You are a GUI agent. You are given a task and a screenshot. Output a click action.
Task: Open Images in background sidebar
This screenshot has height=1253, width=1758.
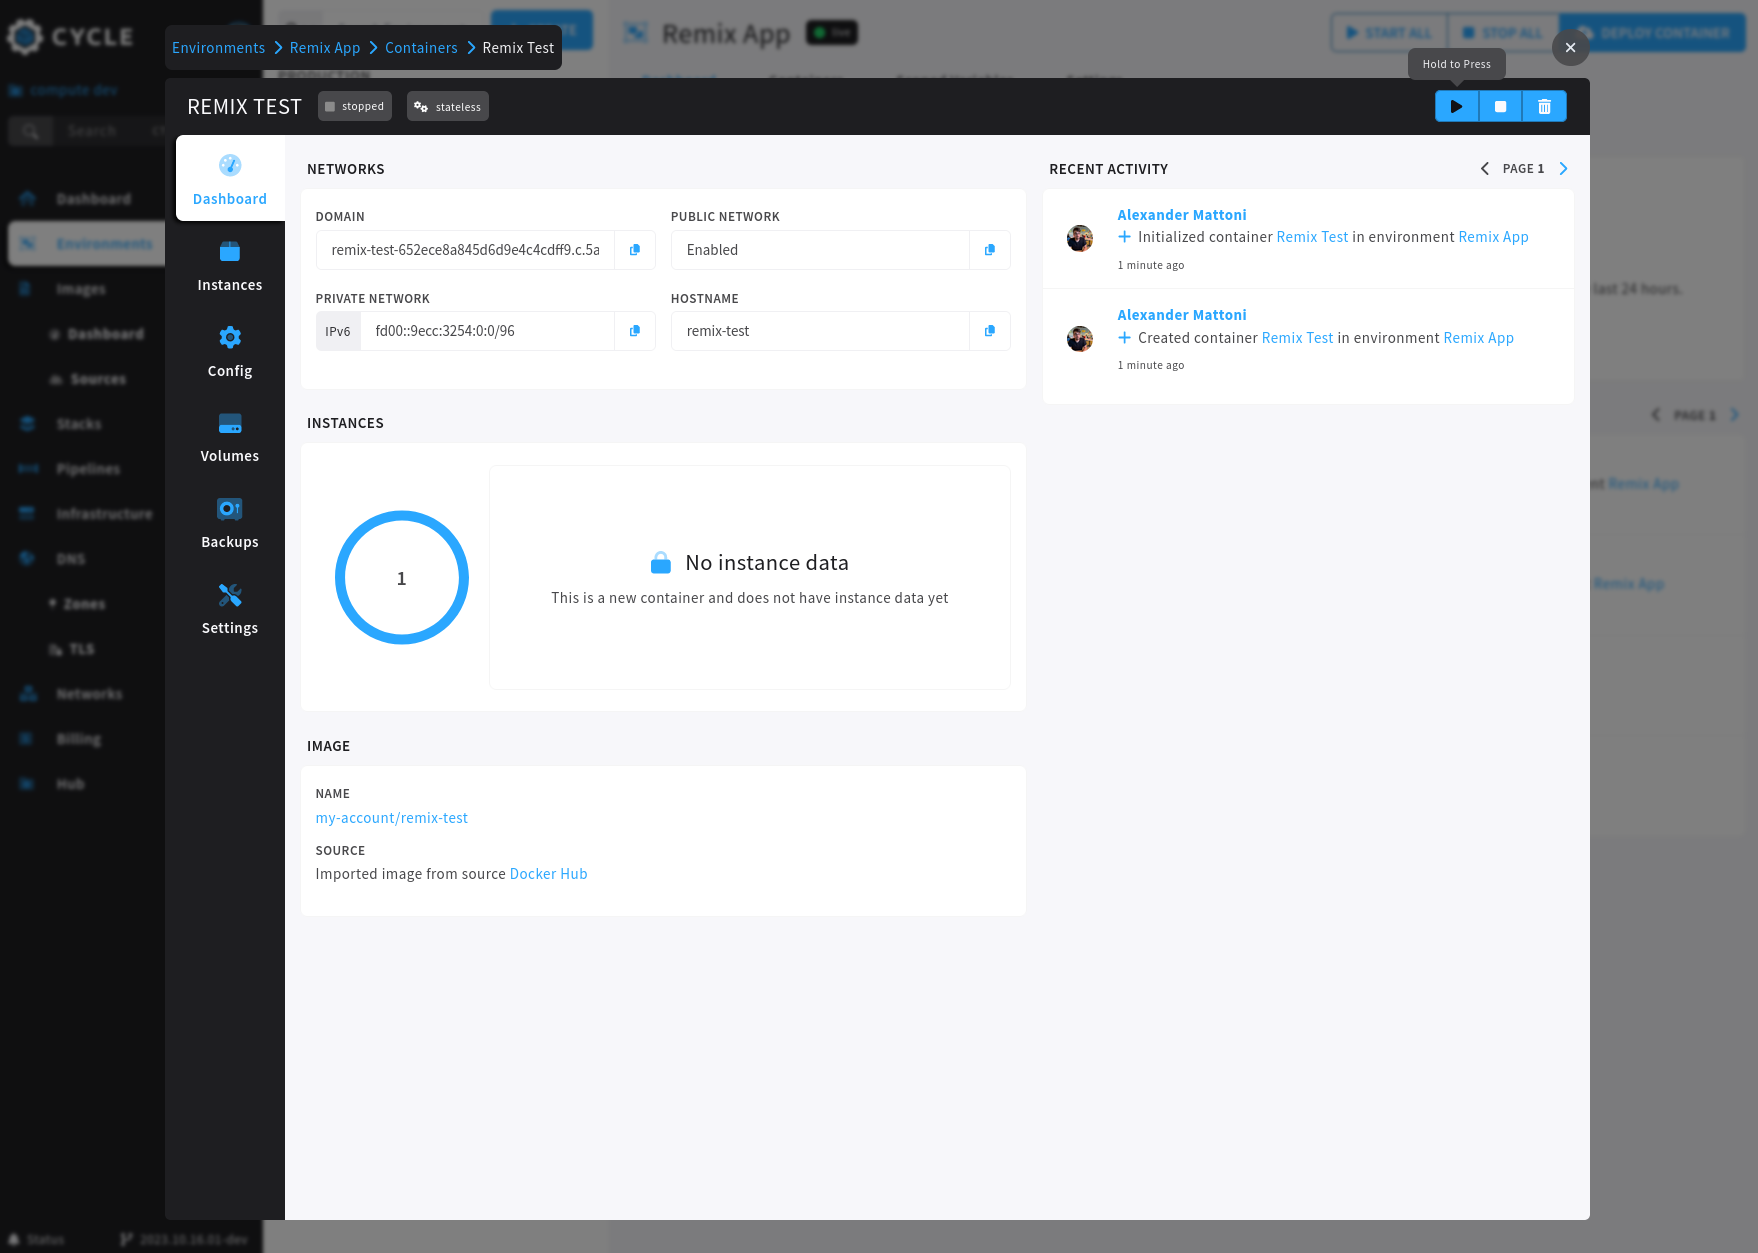tap(81, 289)
